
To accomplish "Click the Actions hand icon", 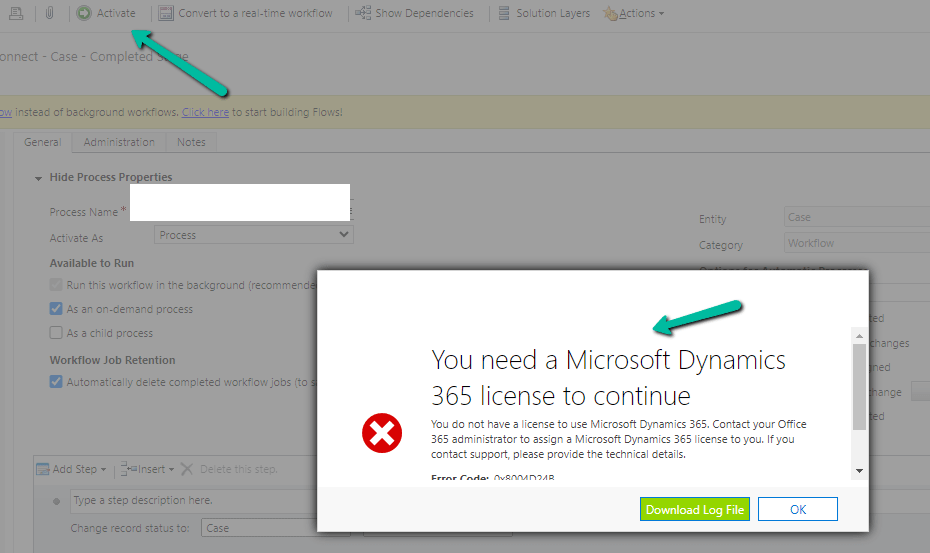I will point(610,14).
